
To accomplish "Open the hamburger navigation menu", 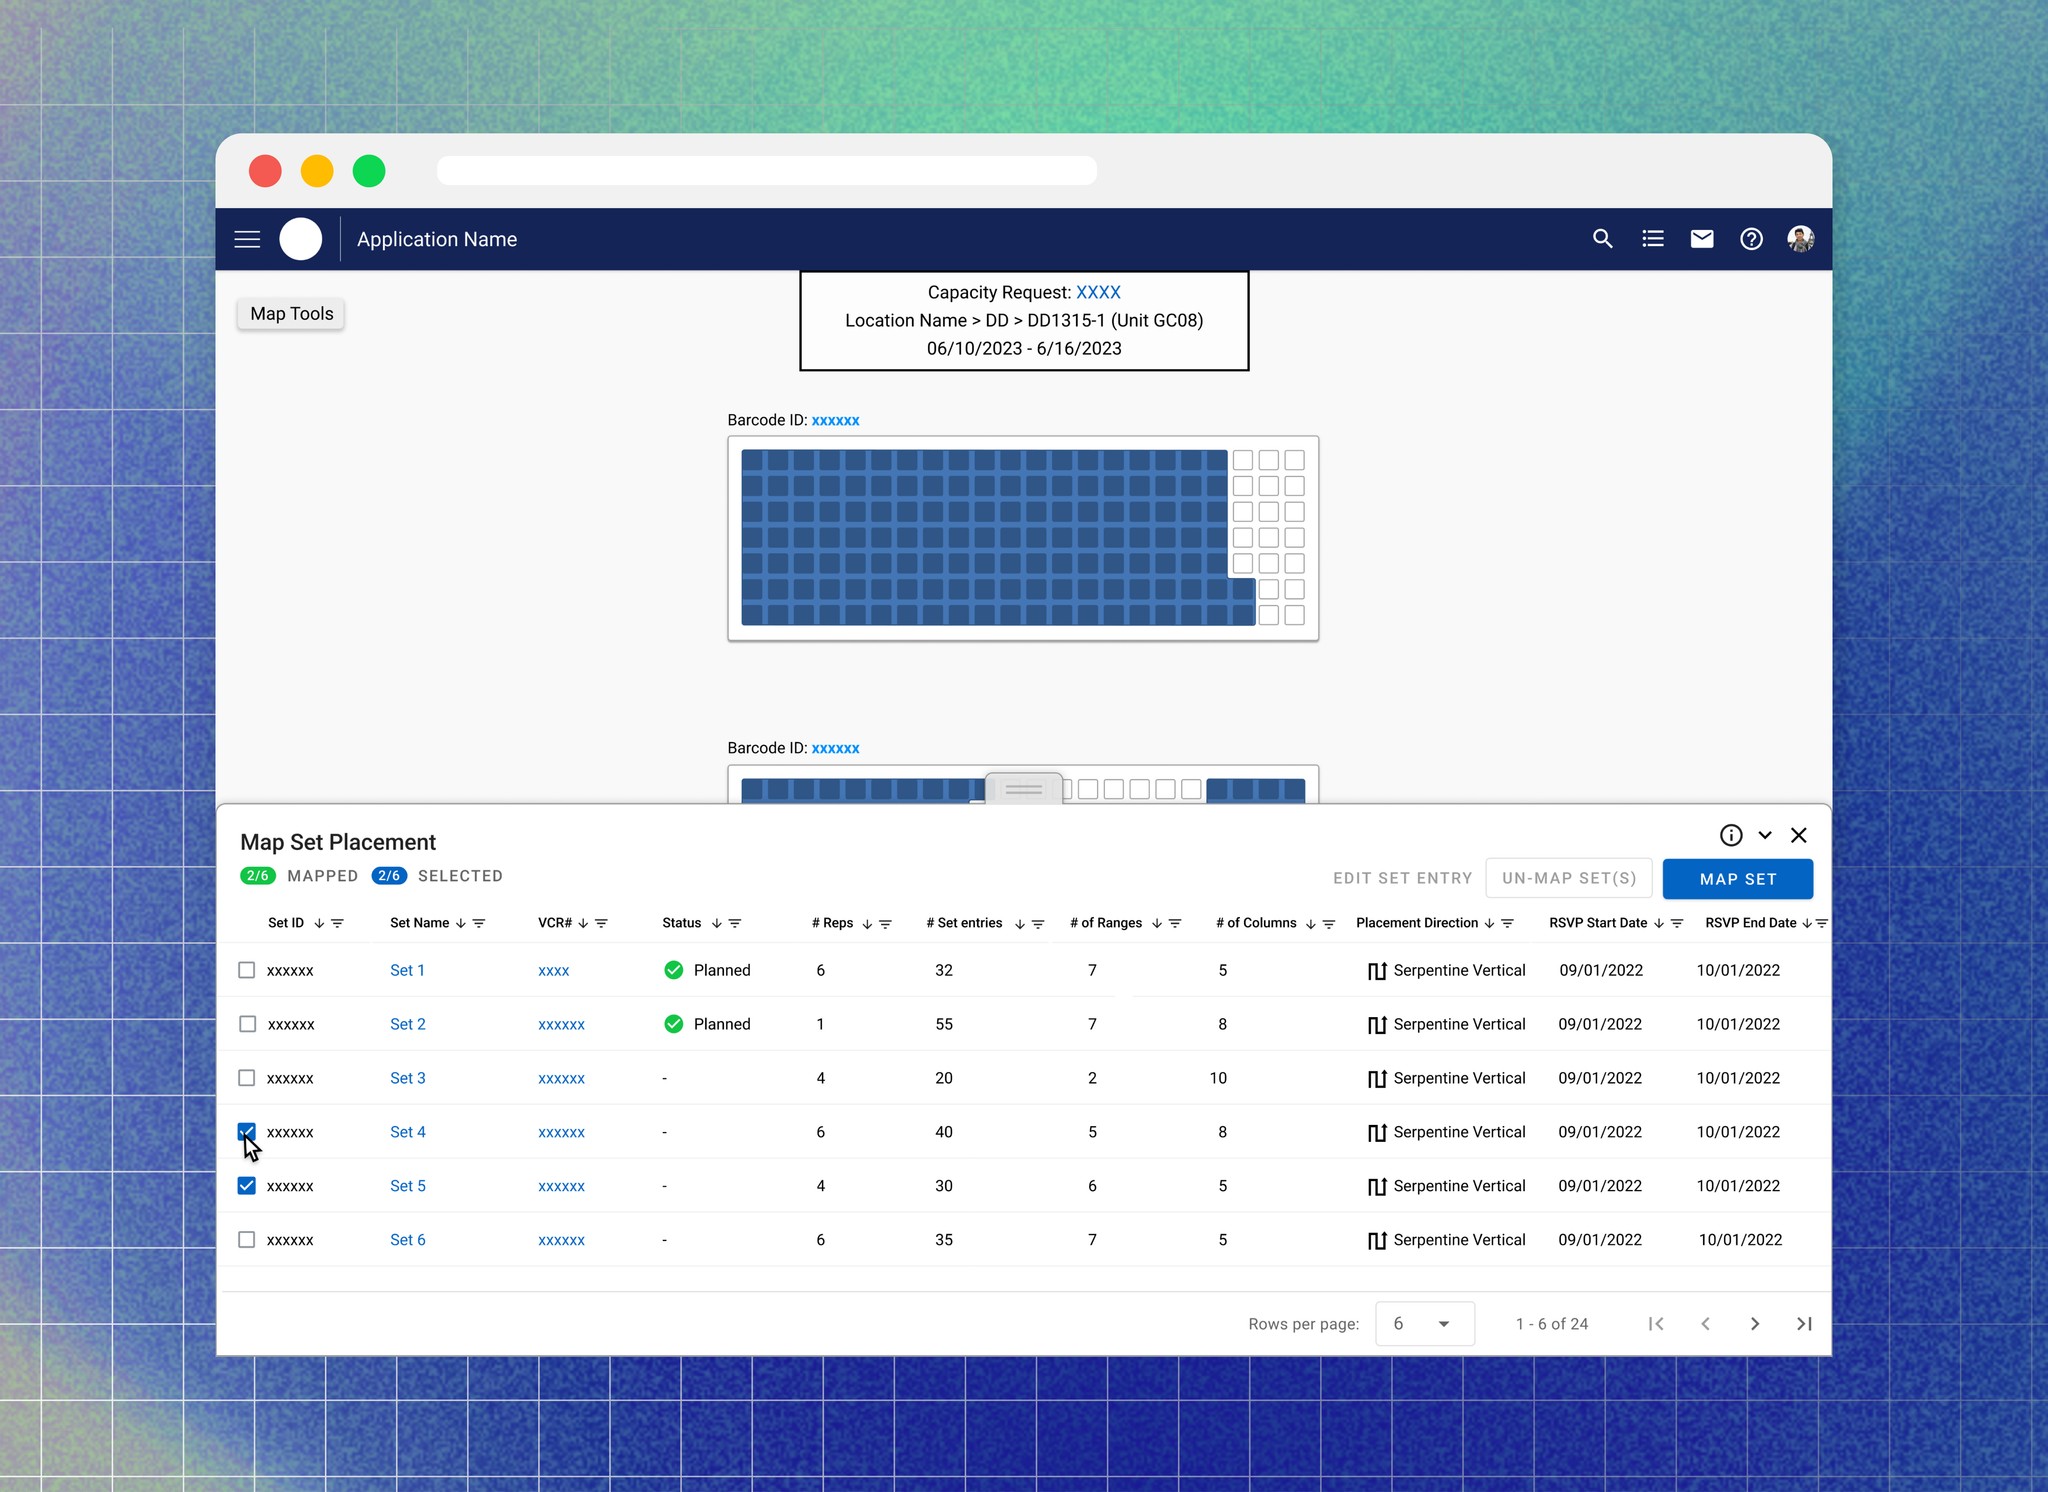I will click(x=247, y=239).
